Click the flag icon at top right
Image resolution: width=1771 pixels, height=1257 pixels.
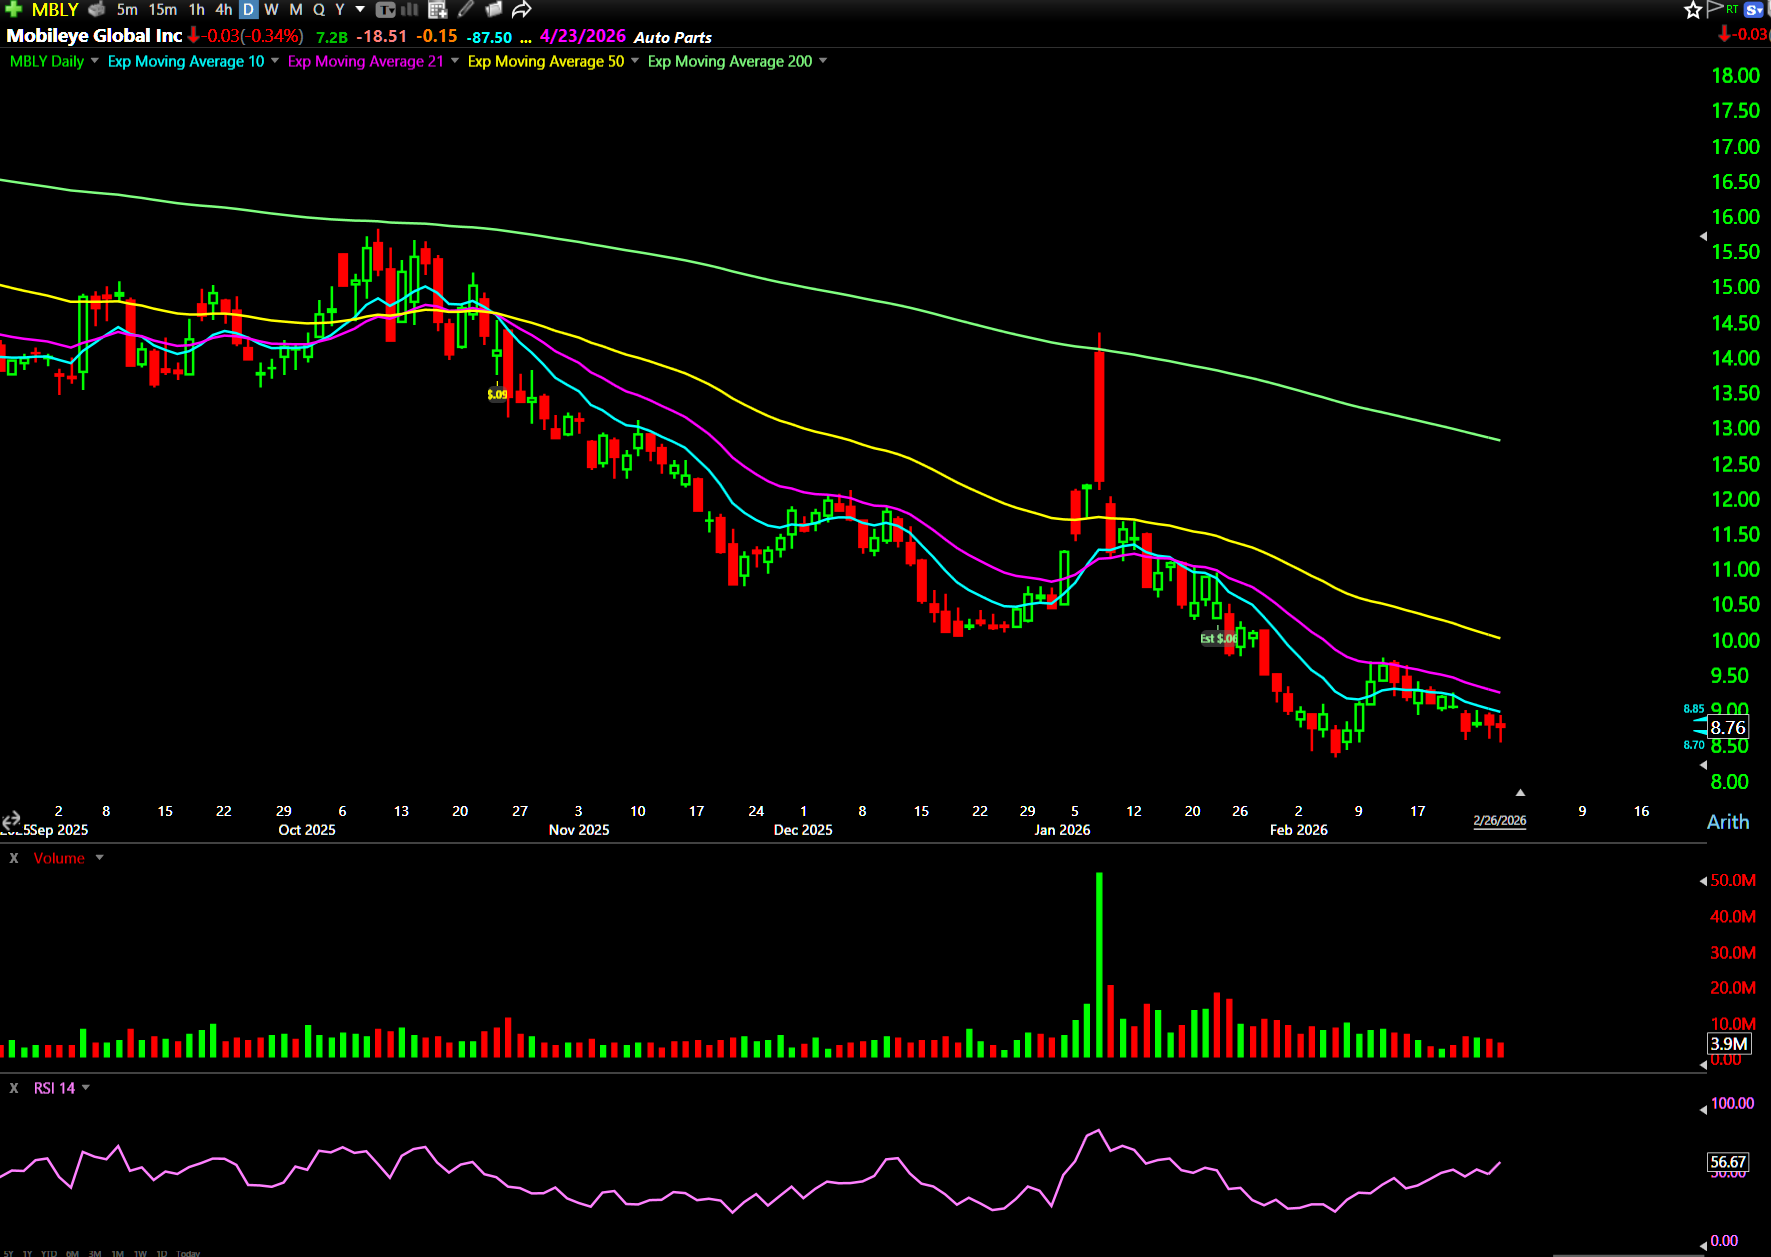1715,9
